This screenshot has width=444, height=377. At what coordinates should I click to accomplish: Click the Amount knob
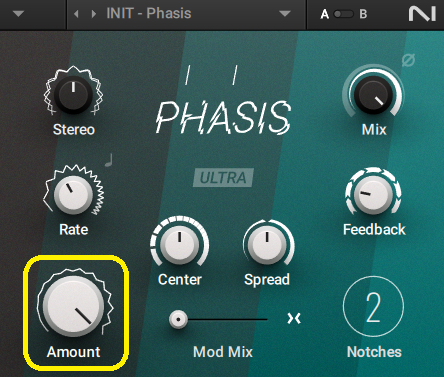[x=73, y=306]
